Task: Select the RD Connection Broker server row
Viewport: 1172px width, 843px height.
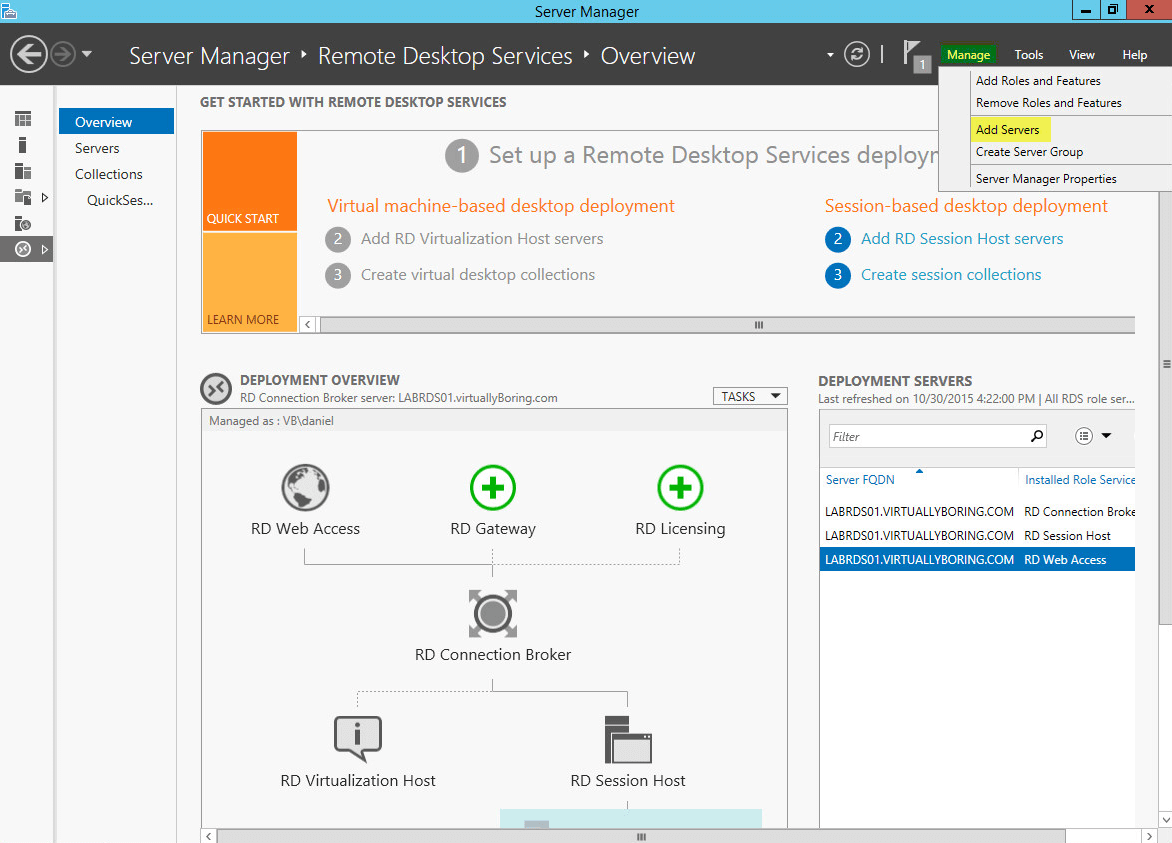Action: (978, 512)
